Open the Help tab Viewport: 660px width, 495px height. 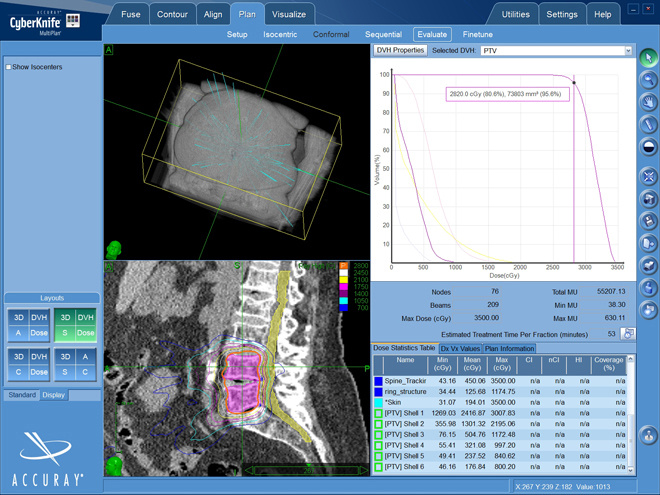tap(603, 14)
